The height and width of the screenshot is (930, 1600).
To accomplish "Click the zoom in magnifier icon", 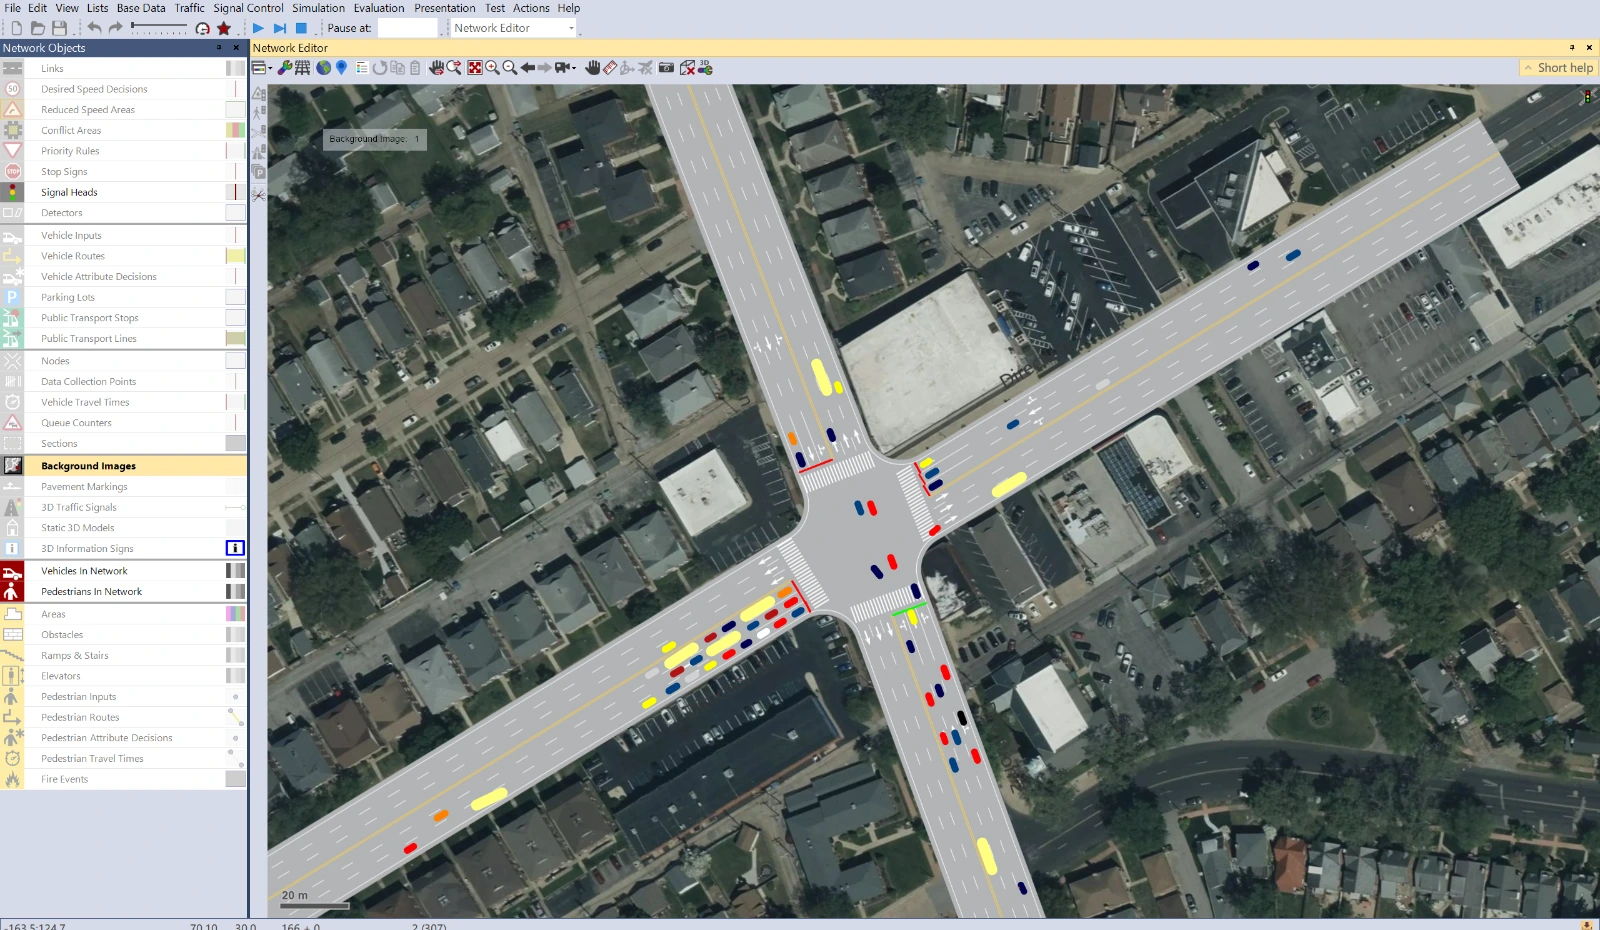I will pos(492,68).
